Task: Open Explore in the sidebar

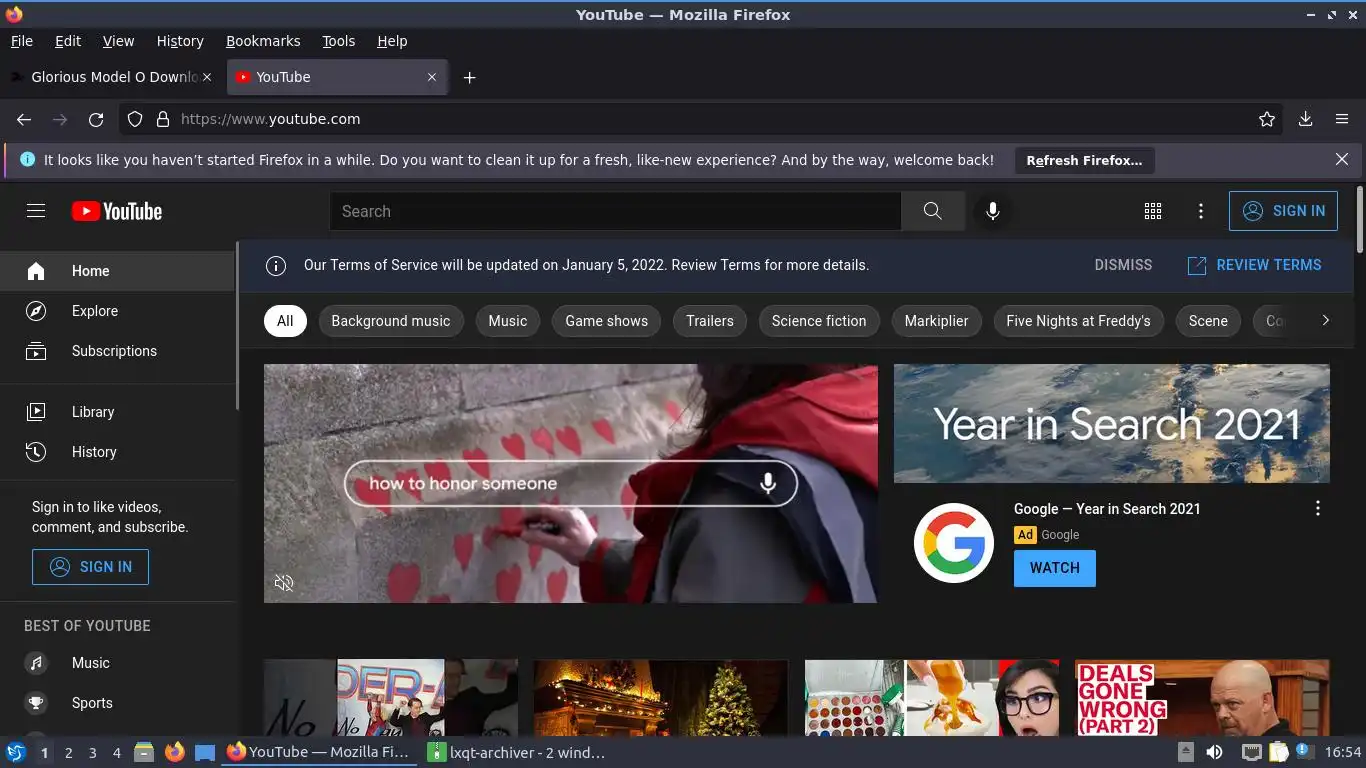Action: (119, 311)
